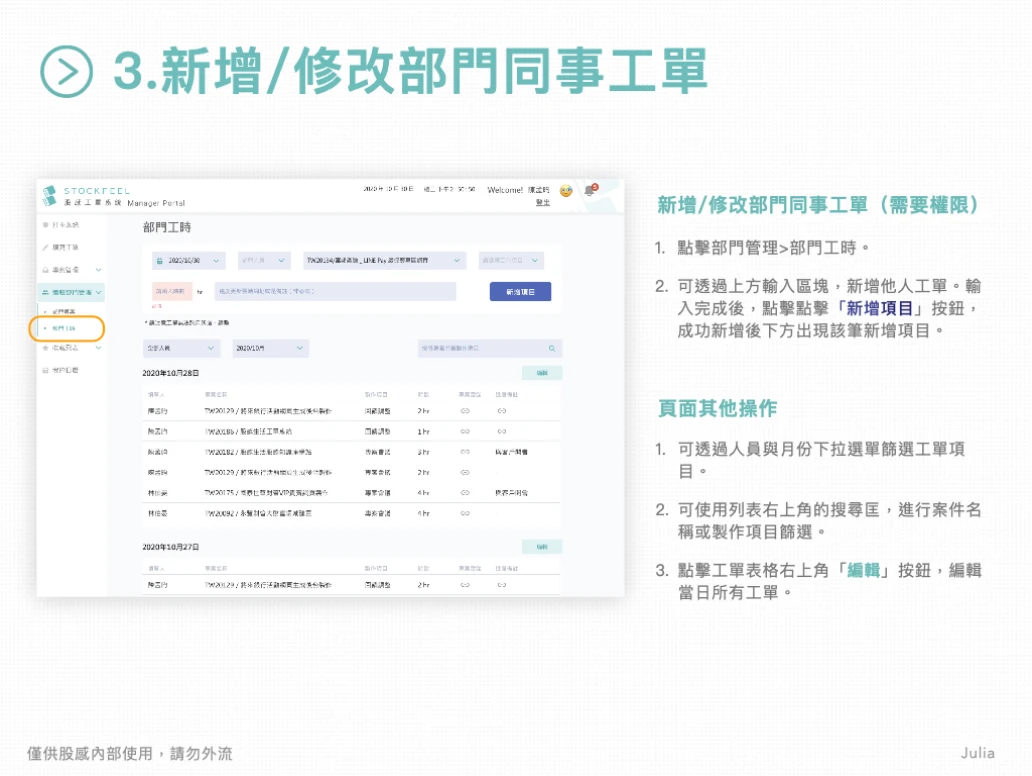Click the search magnifier icon
The image size is (1032, 776).
click(x=552, y=348)
